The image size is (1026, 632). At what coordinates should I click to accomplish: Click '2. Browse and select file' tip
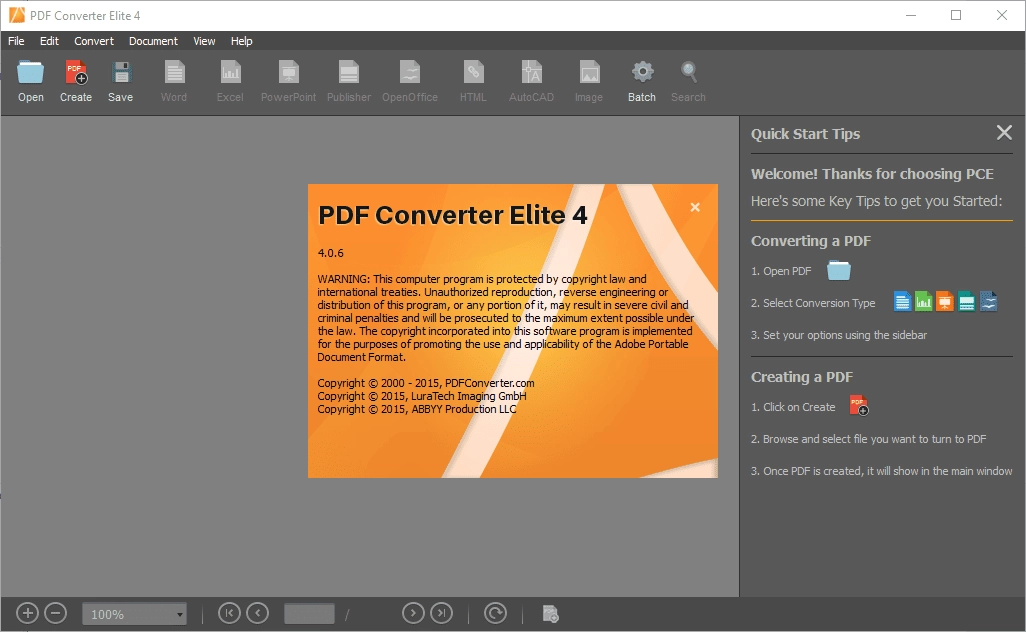coord(868,439)
